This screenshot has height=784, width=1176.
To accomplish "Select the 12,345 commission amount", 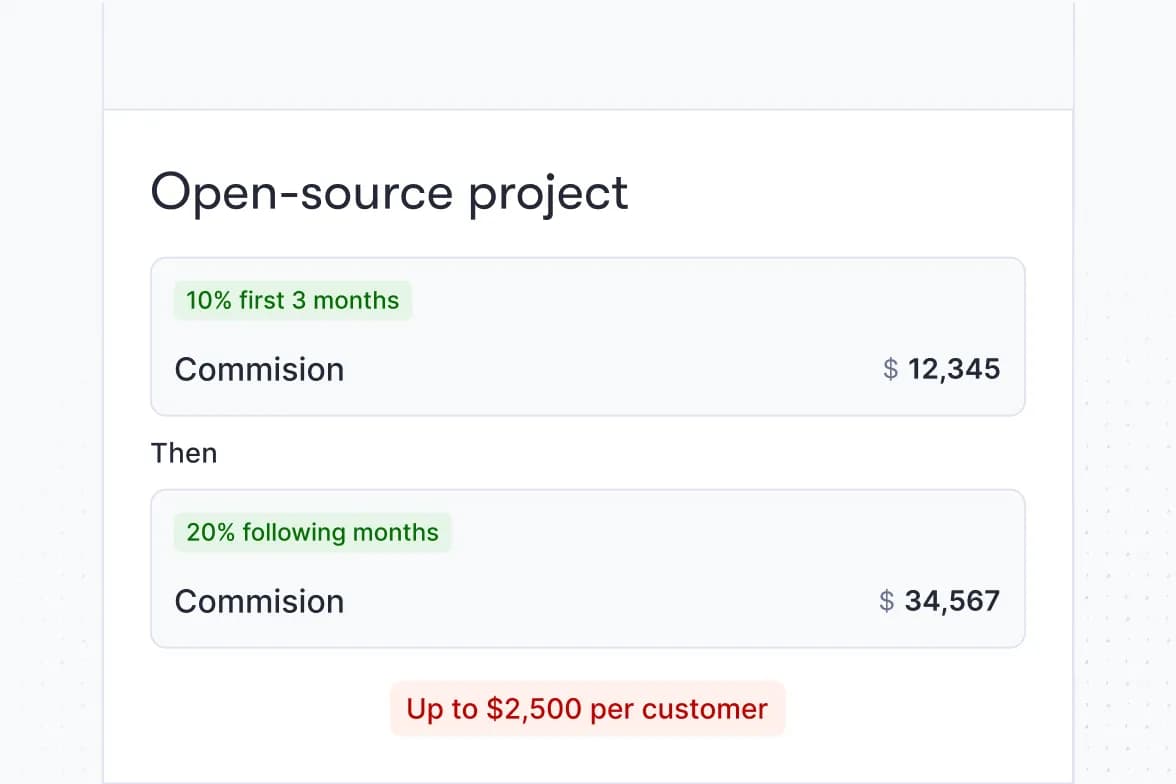I will (x=954, y=369).
